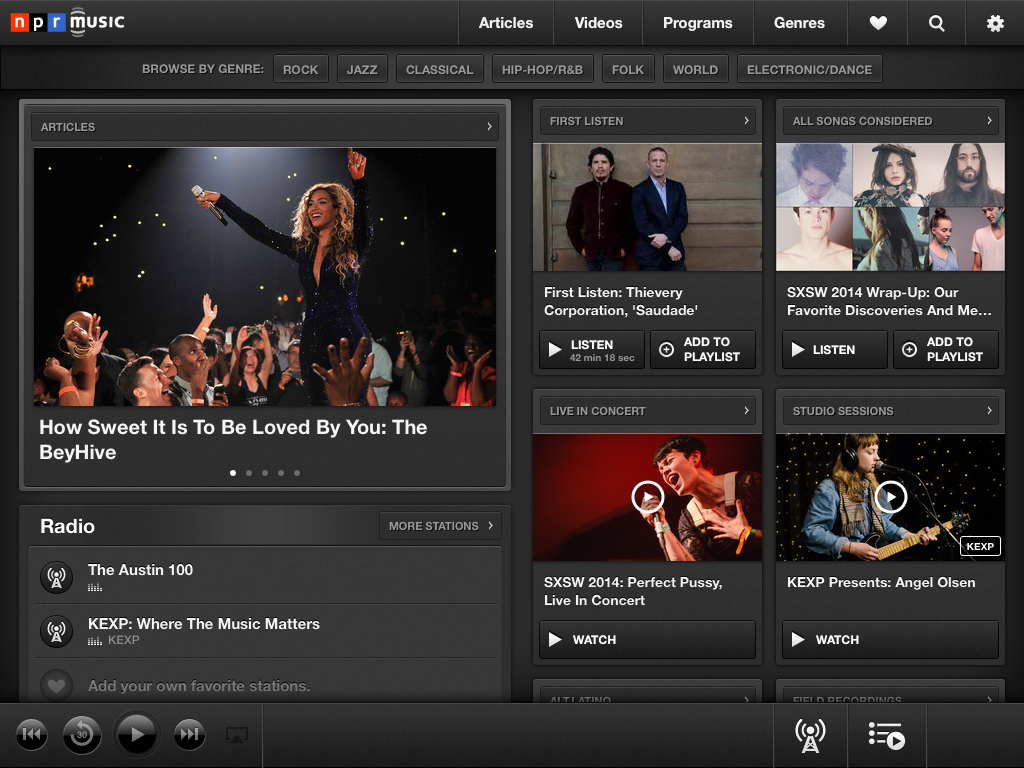Add SXSW 2014 Wrap-Up to playlist
The height and width of the screenshot is (768, 1024).
click(946, 349)
